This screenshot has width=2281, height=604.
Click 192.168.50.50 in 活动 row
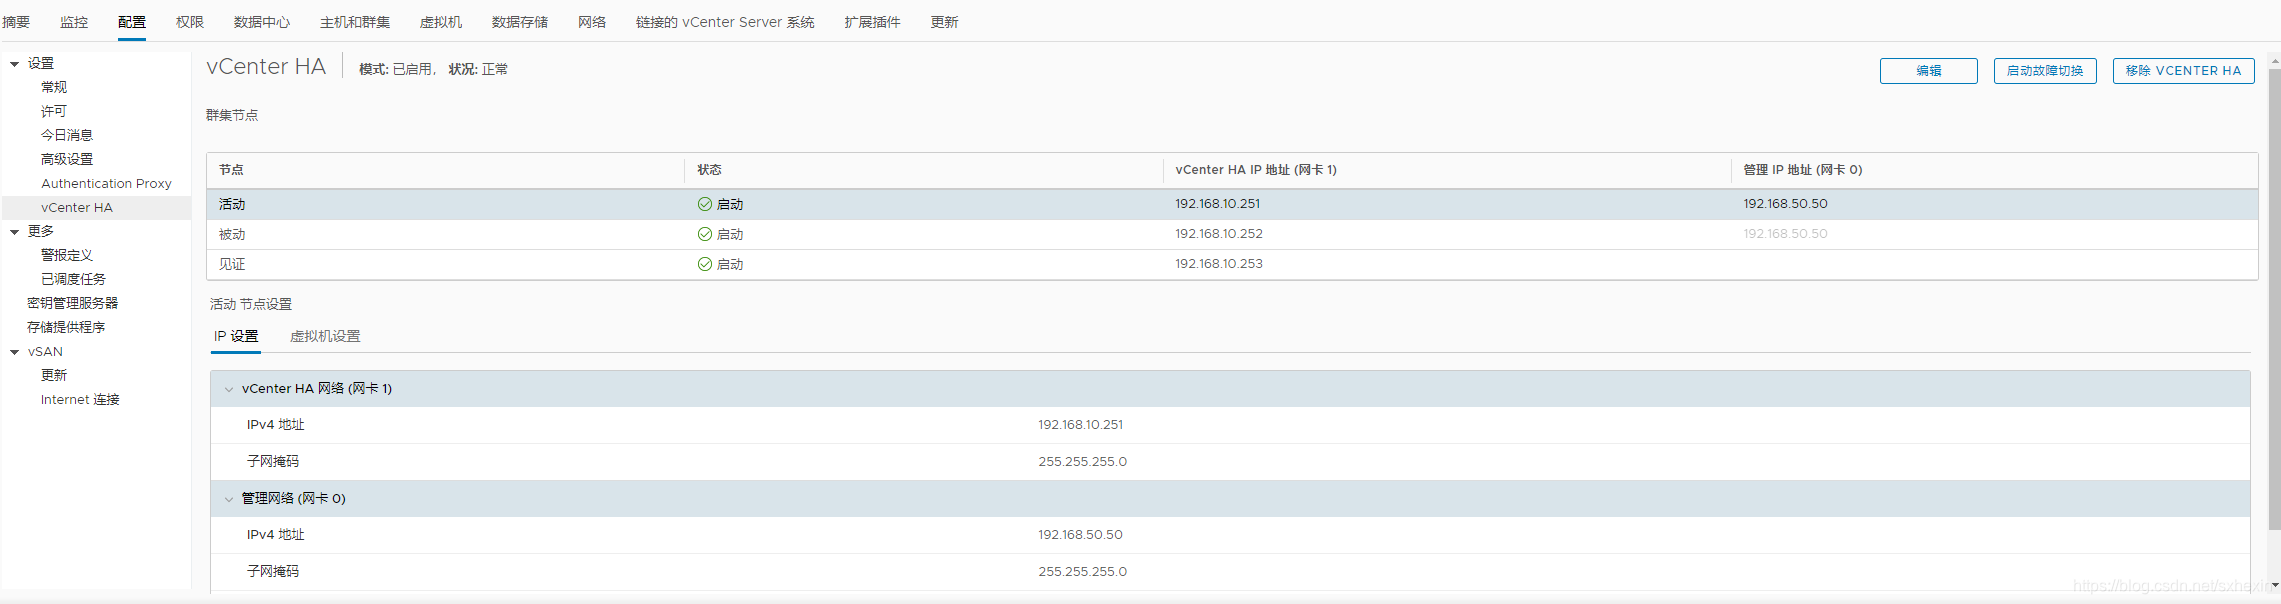pos(1785,204)
